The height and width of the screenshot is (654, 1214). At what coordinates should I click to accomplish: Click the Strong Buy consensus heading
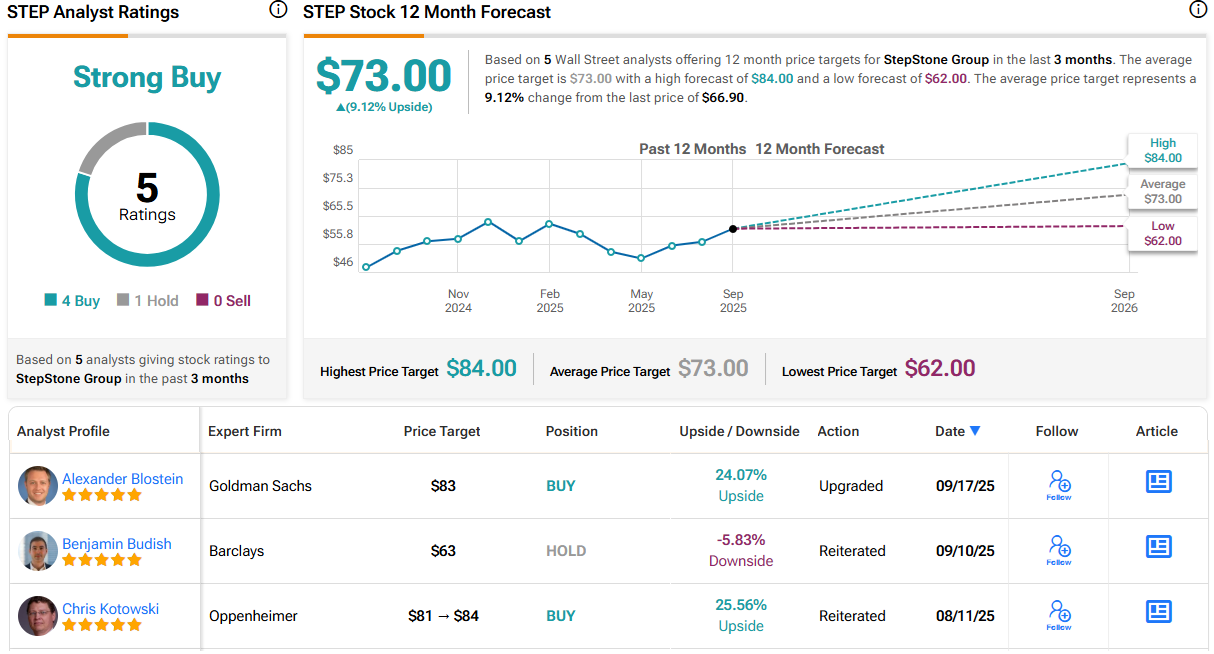[x=147, y=77]
